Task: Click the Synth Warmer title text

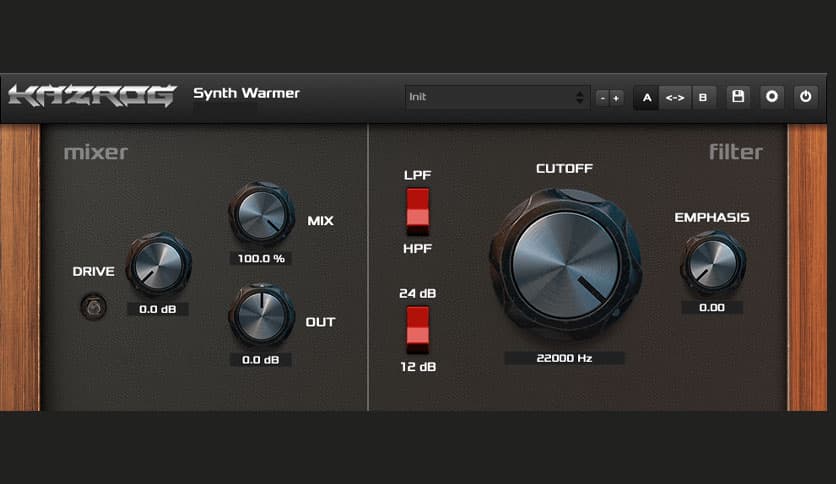Action: [246, 93]
